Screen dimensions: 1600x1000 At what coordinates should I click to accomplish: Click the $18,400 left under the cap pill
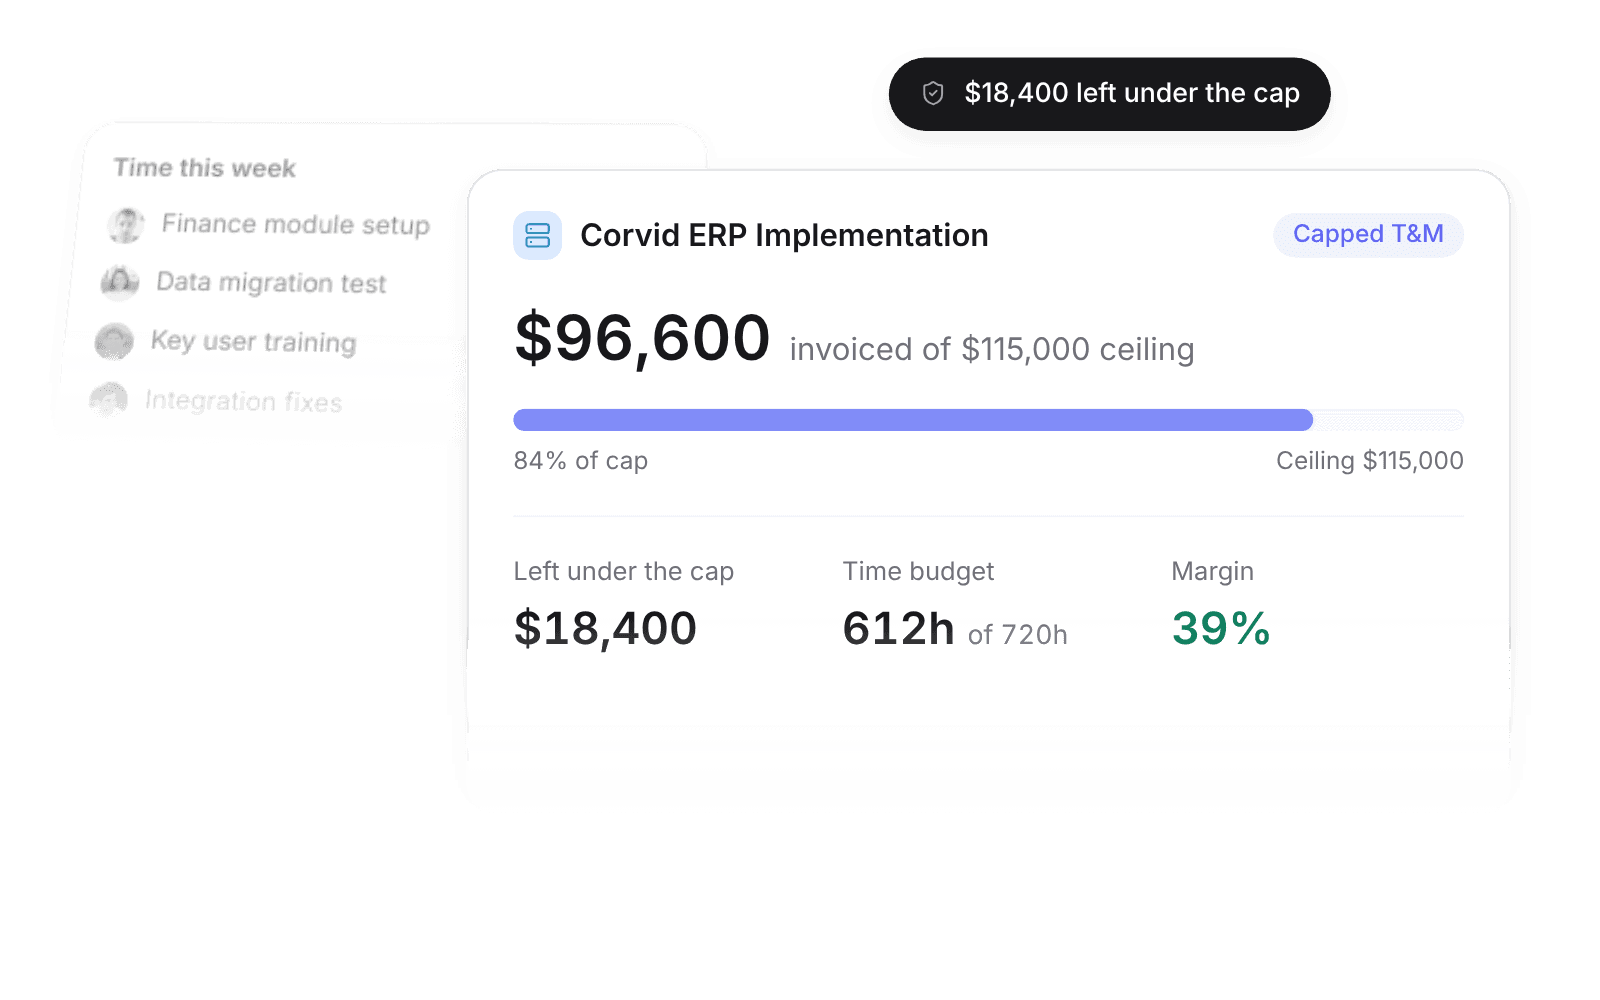tap(1109, 94)
